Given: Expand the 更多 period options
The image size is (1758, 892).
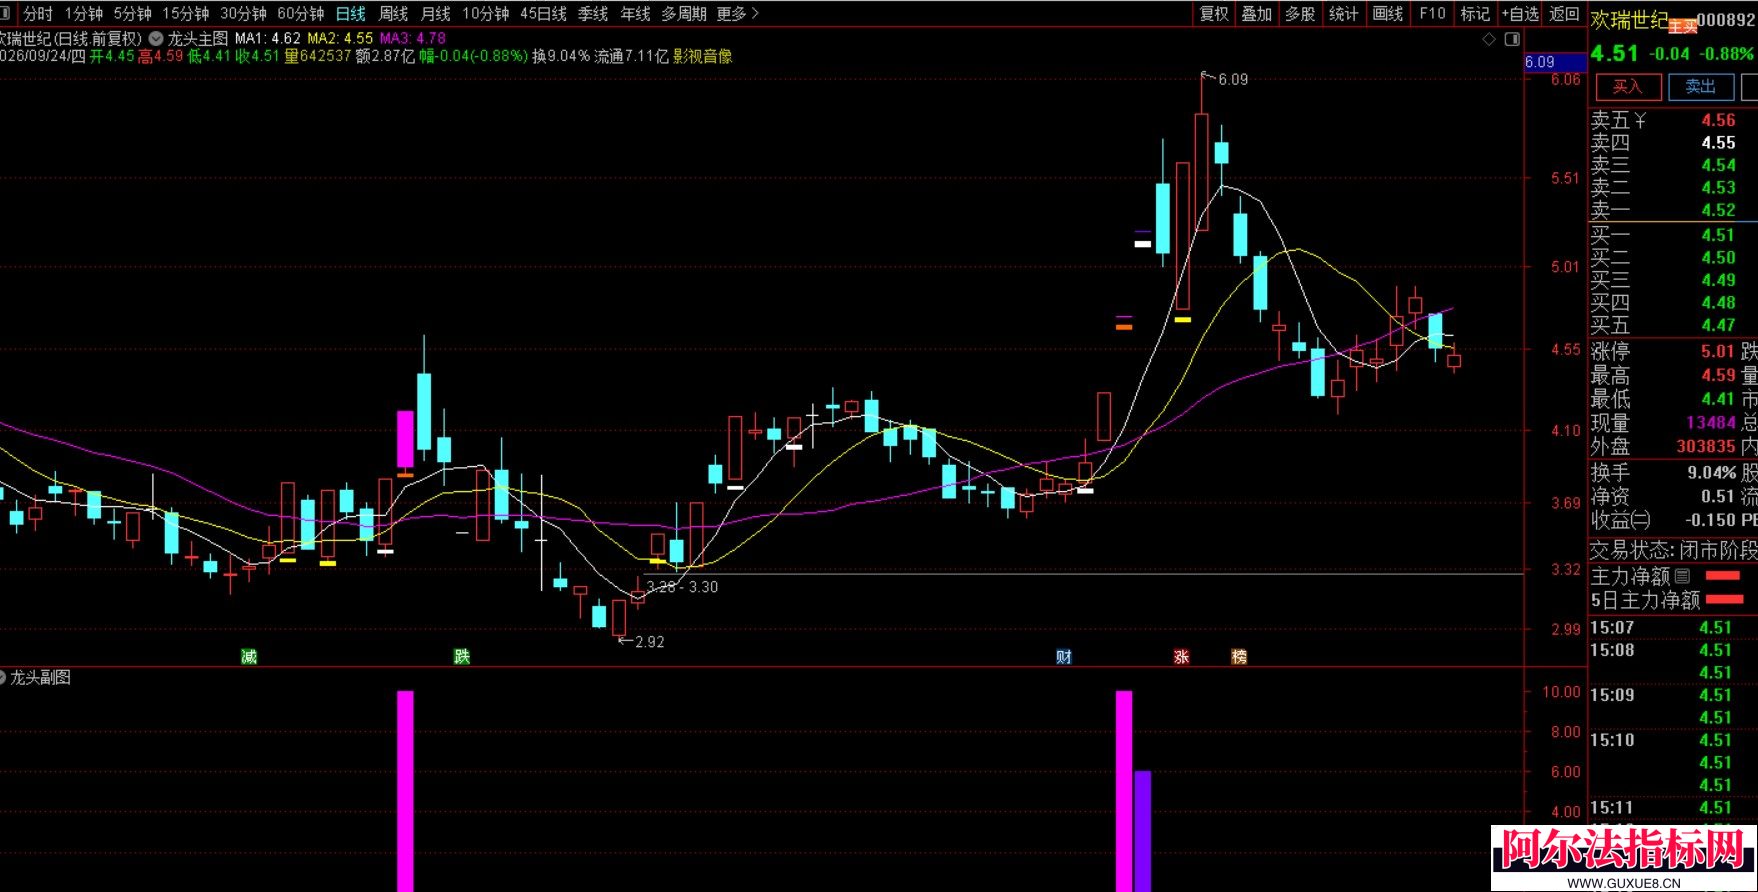Looking at the screenshot, I should (x=738, y=13).
